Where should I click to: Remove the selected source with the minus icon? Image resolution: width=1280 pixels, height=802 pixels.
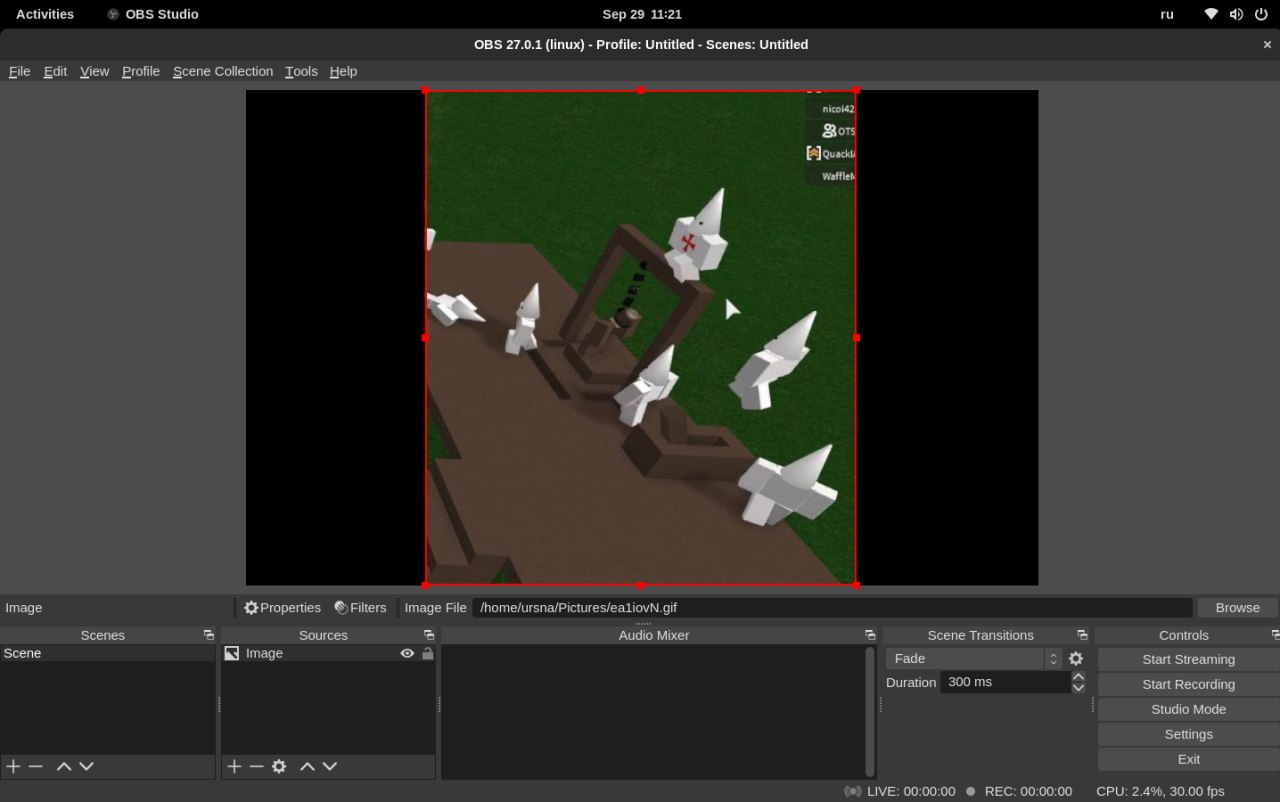[x=256, y=766]
